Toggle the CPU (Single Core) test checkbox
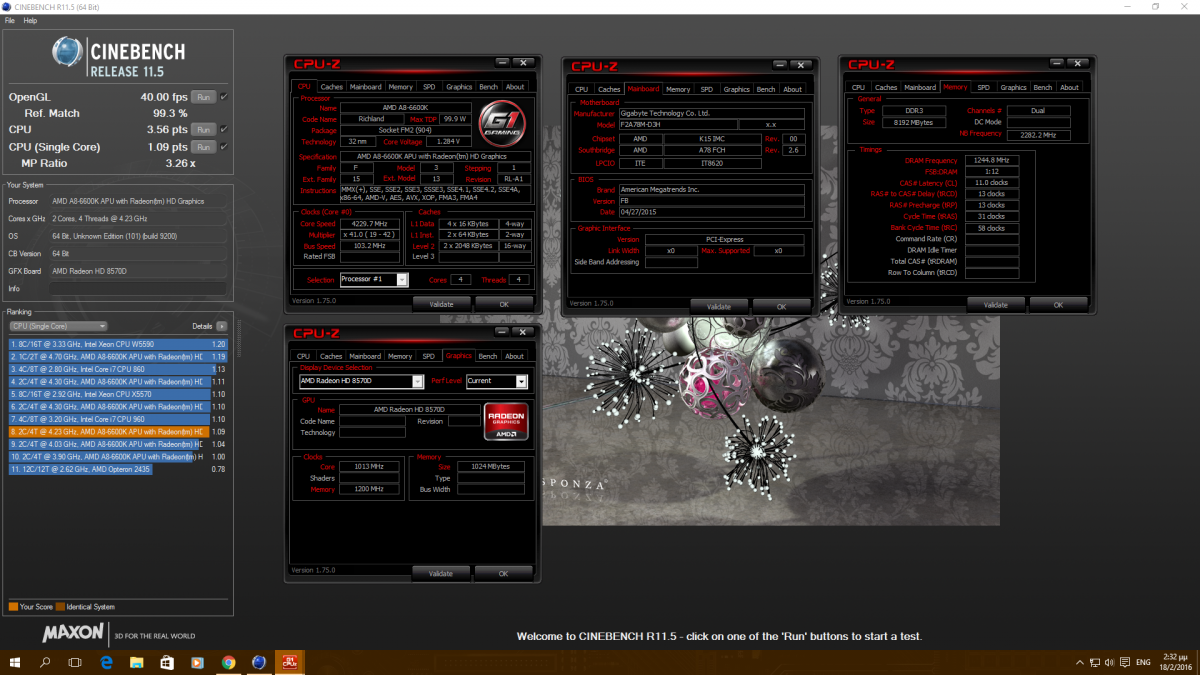The width and height of the screenshot is (1200, 675). (x=224, y=147)
